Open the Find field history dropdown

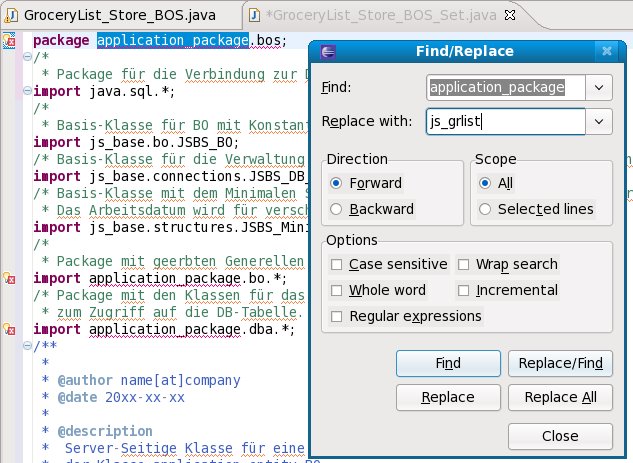click(599, 88)
